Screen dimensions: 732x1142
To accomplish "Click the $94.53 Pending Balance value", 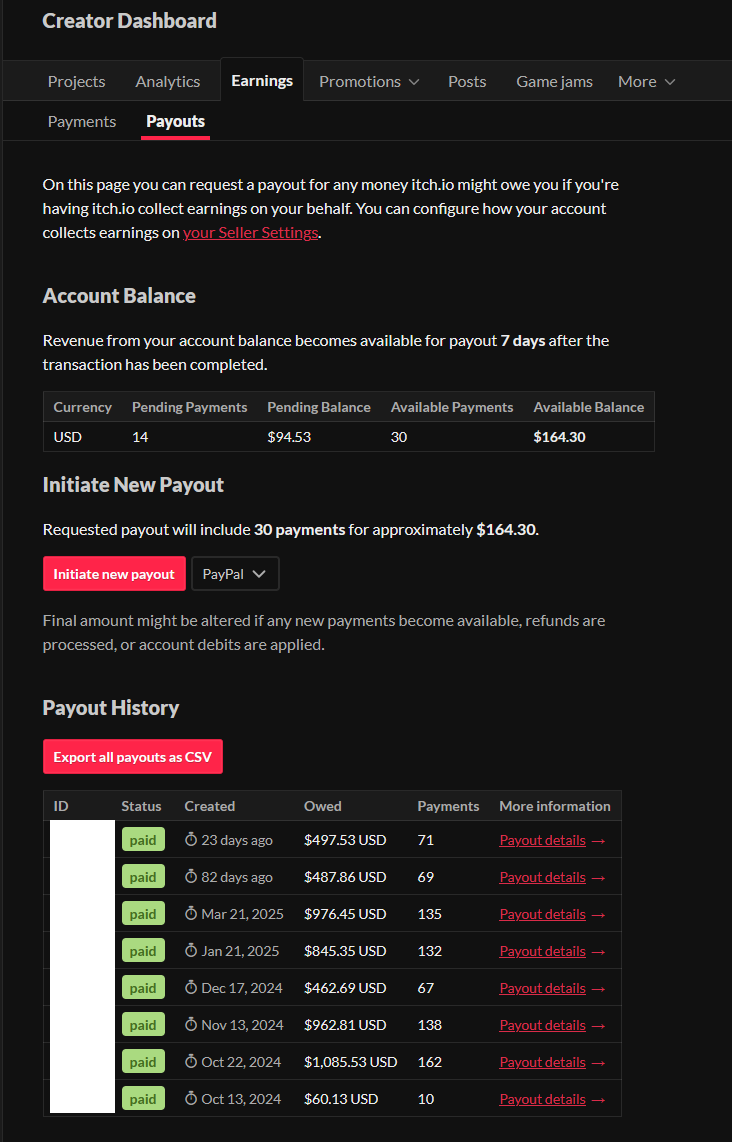I will [289, 437].
